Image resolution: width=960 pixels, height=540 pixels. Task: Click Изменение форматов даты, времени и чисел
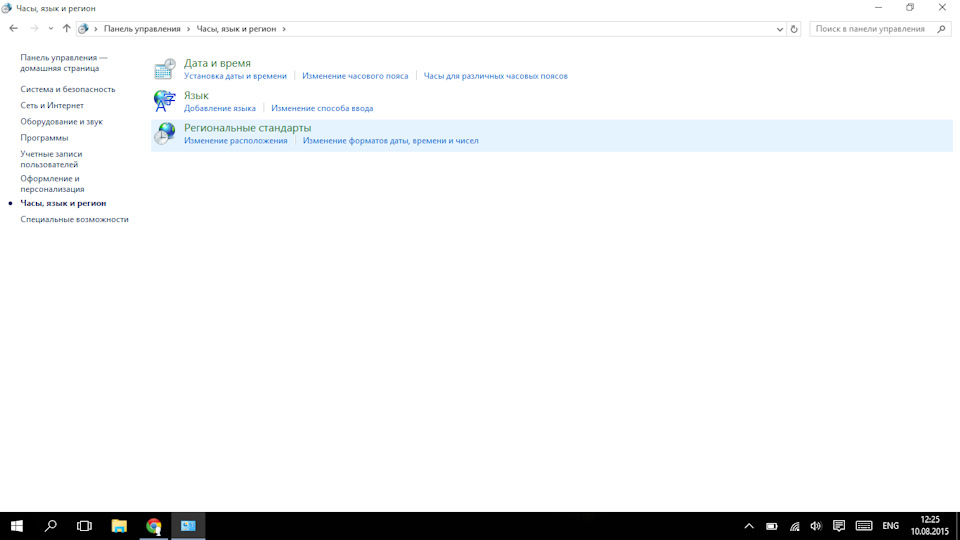pyautogui.click(x=391, y=141)
